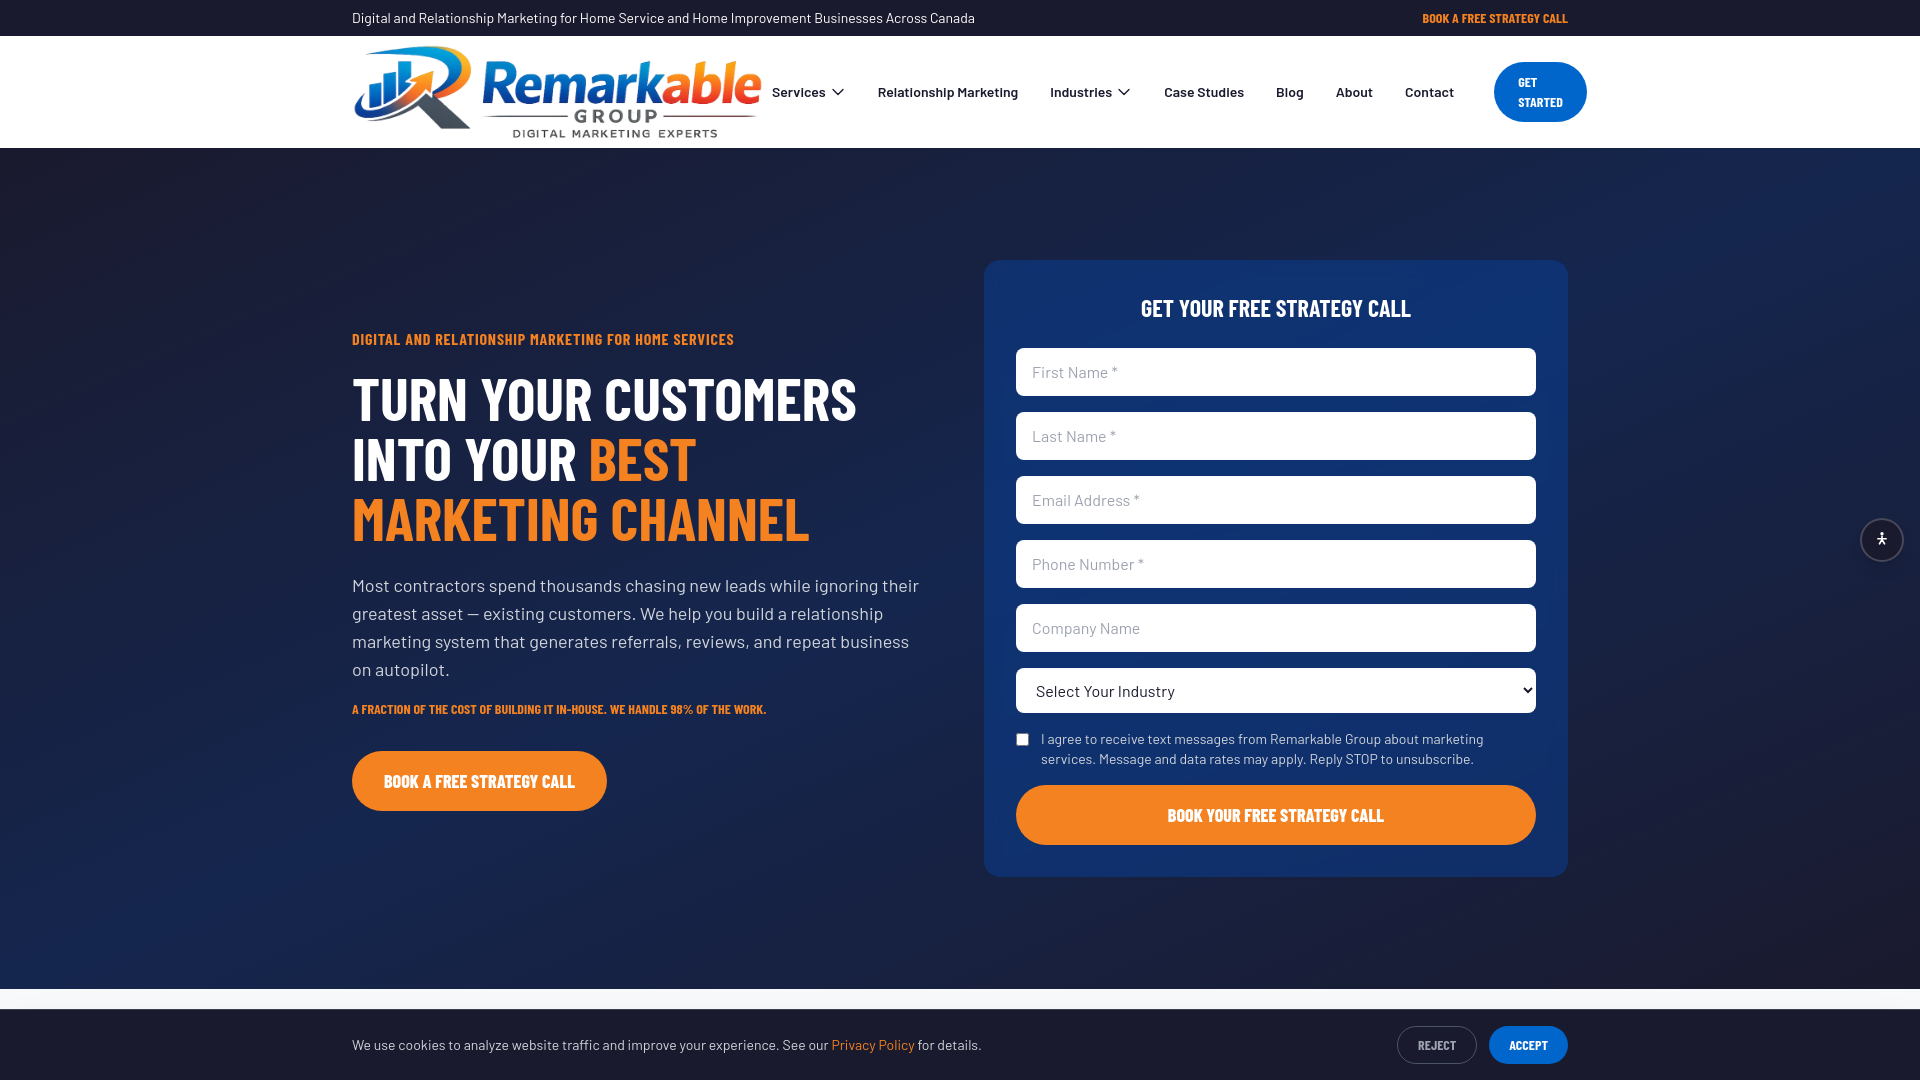Open the Blog nav item
The width and height of the screenshot is (1920, 1080).
click(1290, 92)
